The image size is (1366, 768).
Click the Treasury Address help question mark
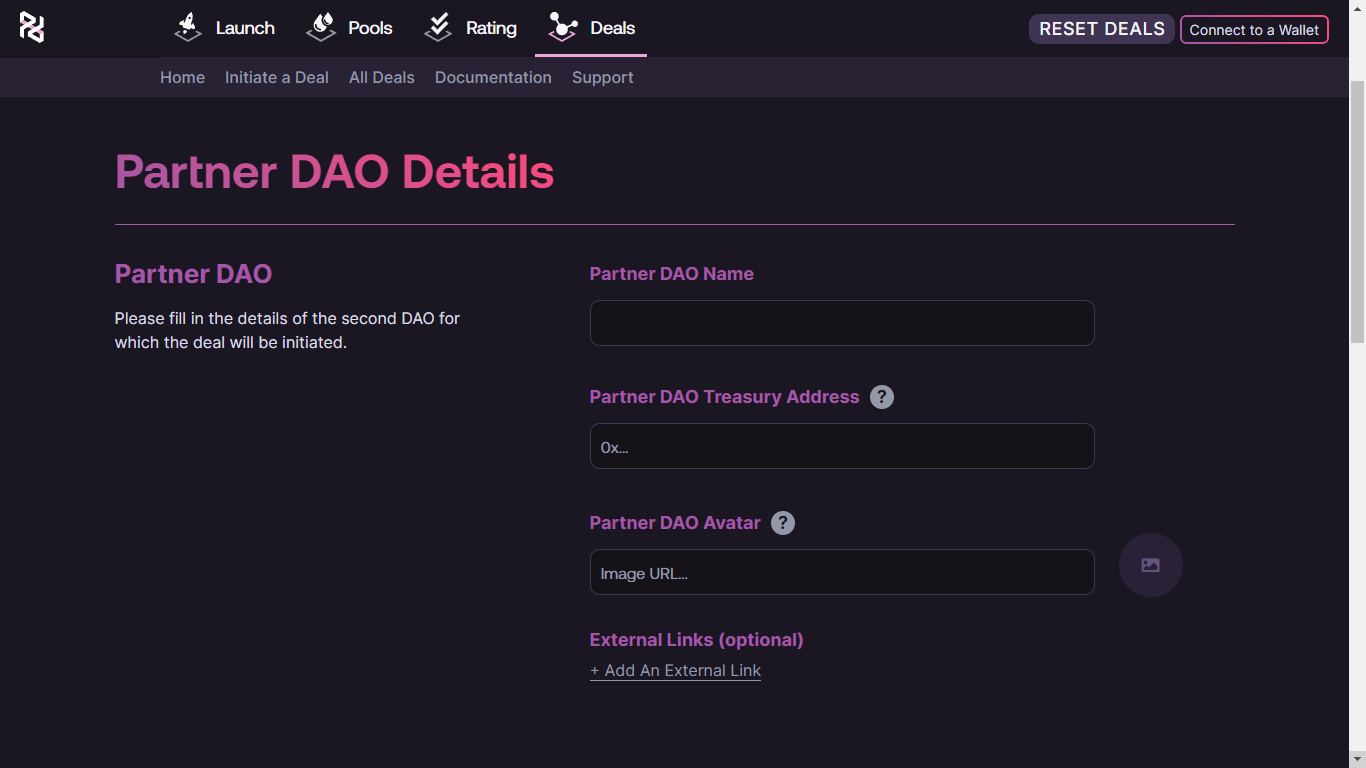click(x=882, y=397)
